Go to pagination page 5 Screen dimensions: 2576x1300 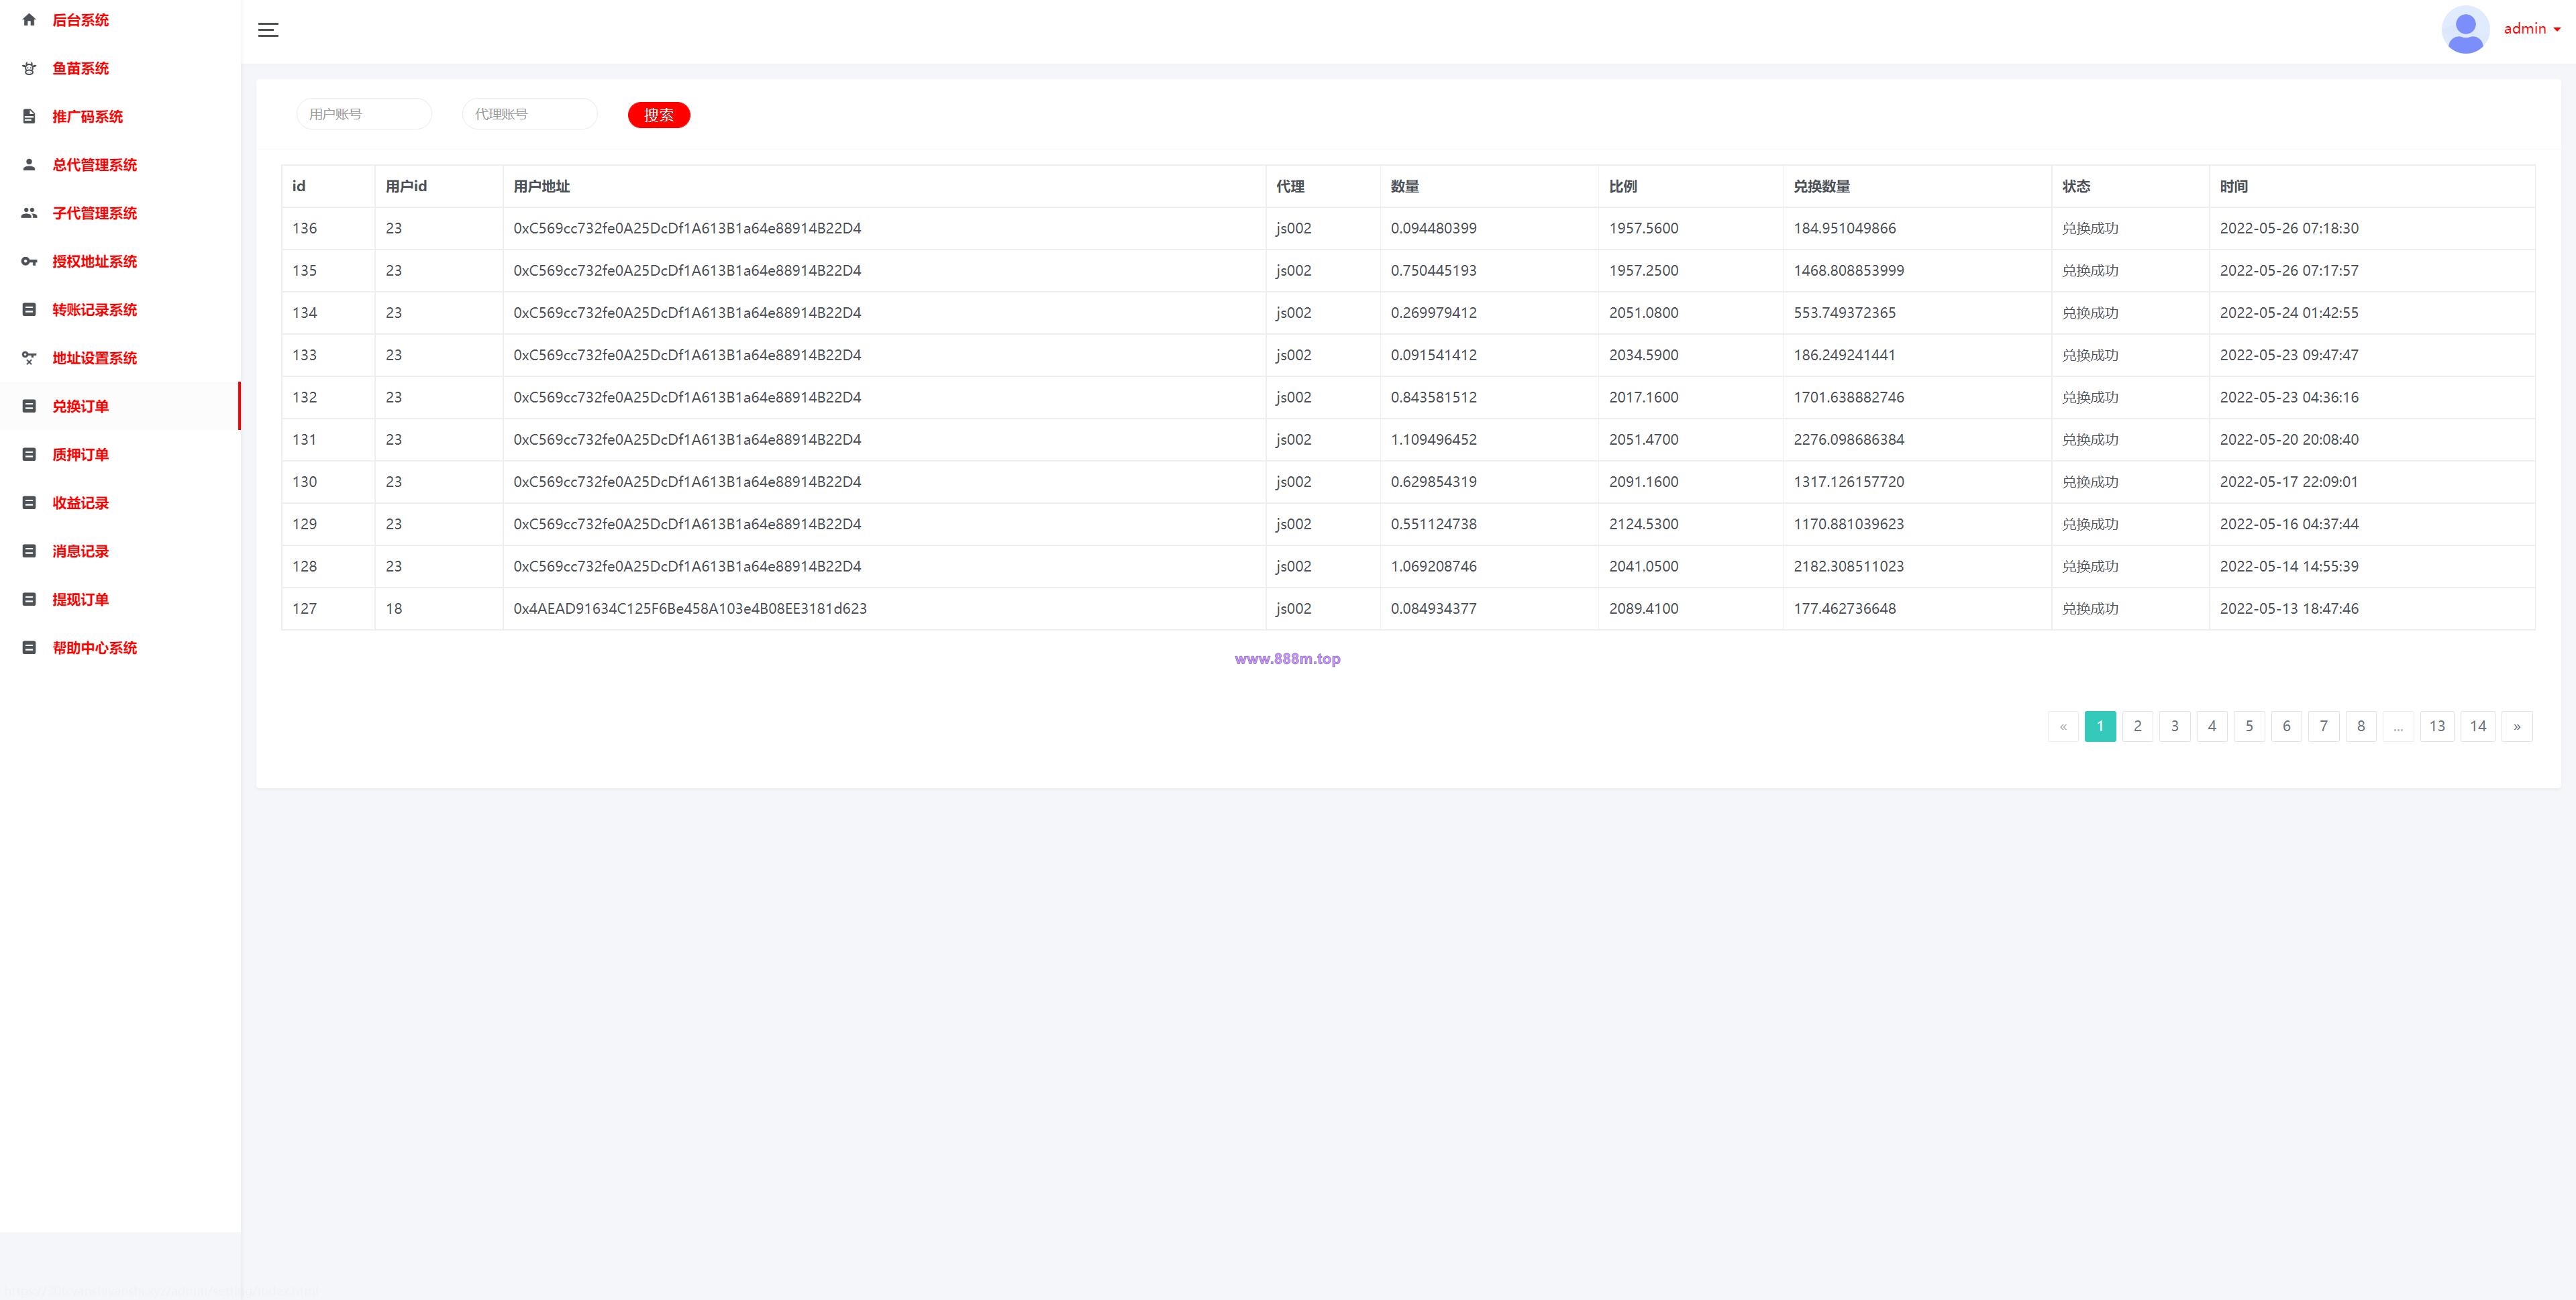tap(2250, 726)
